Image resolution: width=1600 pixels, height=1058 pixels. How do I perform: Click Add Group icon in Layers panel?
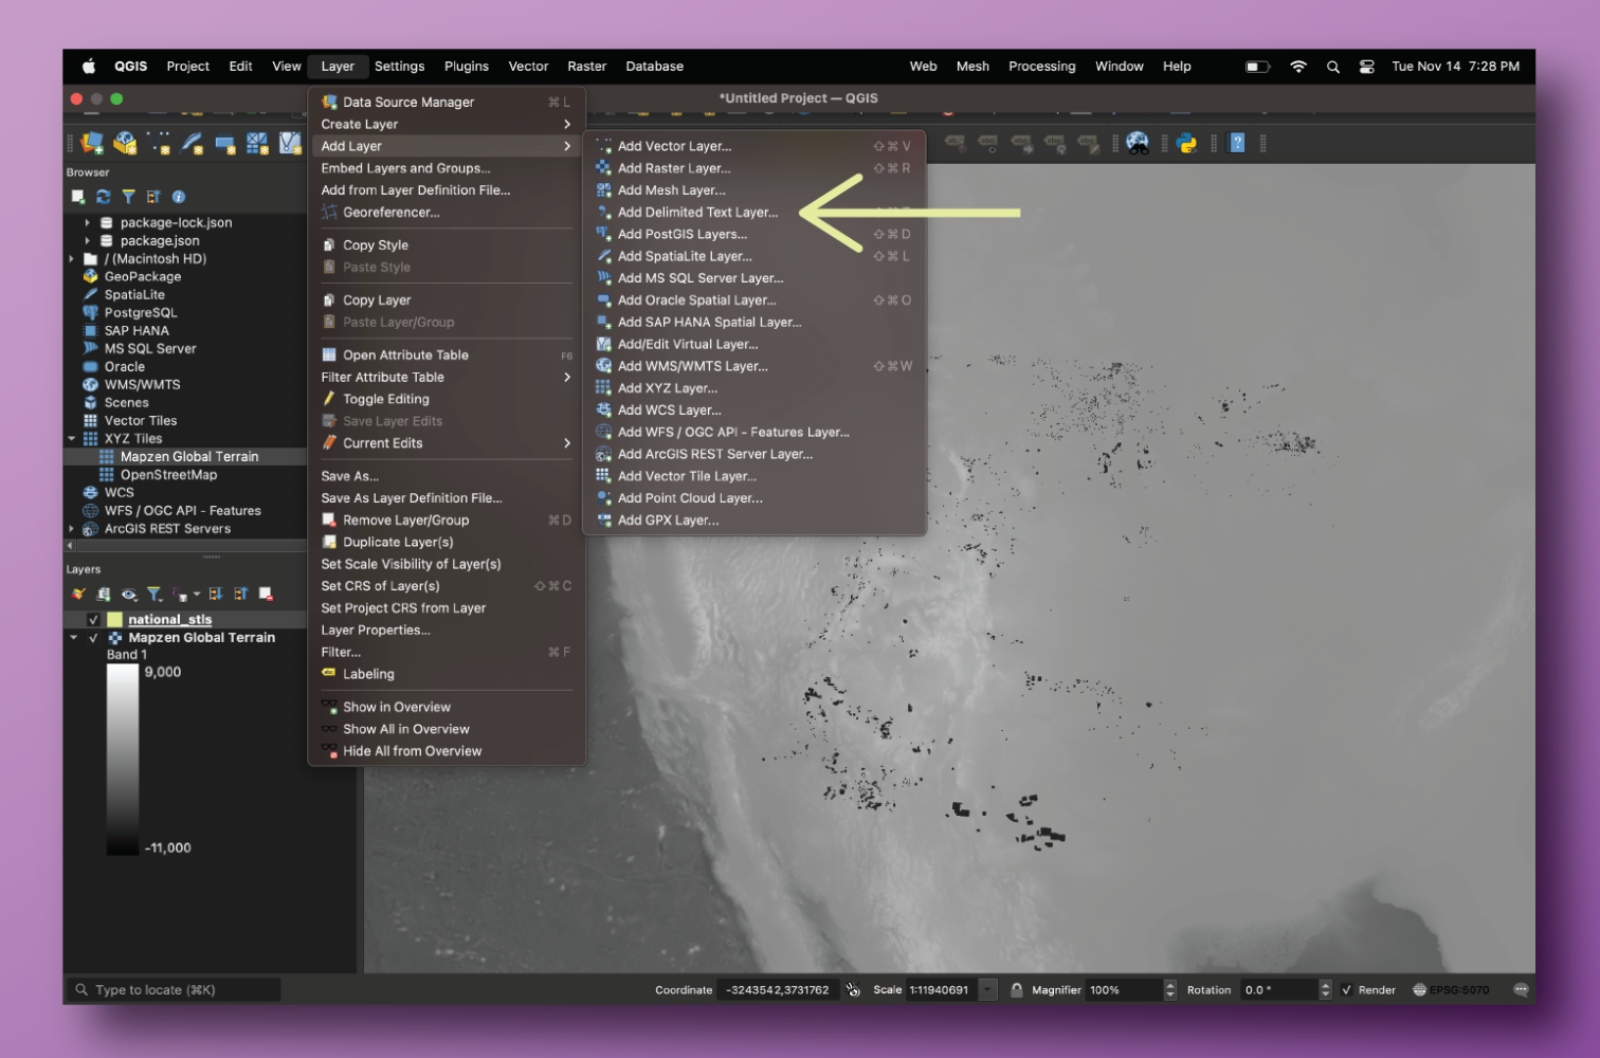[103, 594]
